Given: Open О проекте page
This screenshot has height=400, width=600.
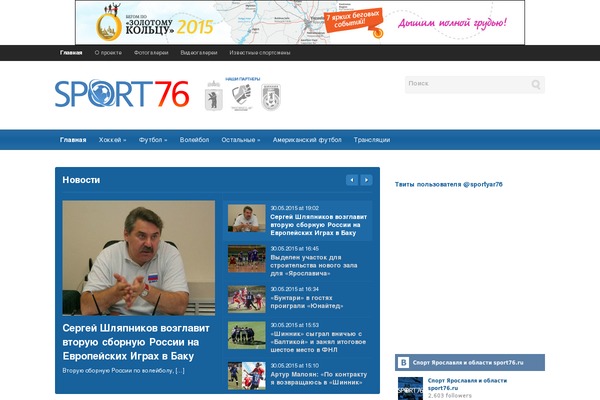Looking at the screenshot, I should 108,53.
